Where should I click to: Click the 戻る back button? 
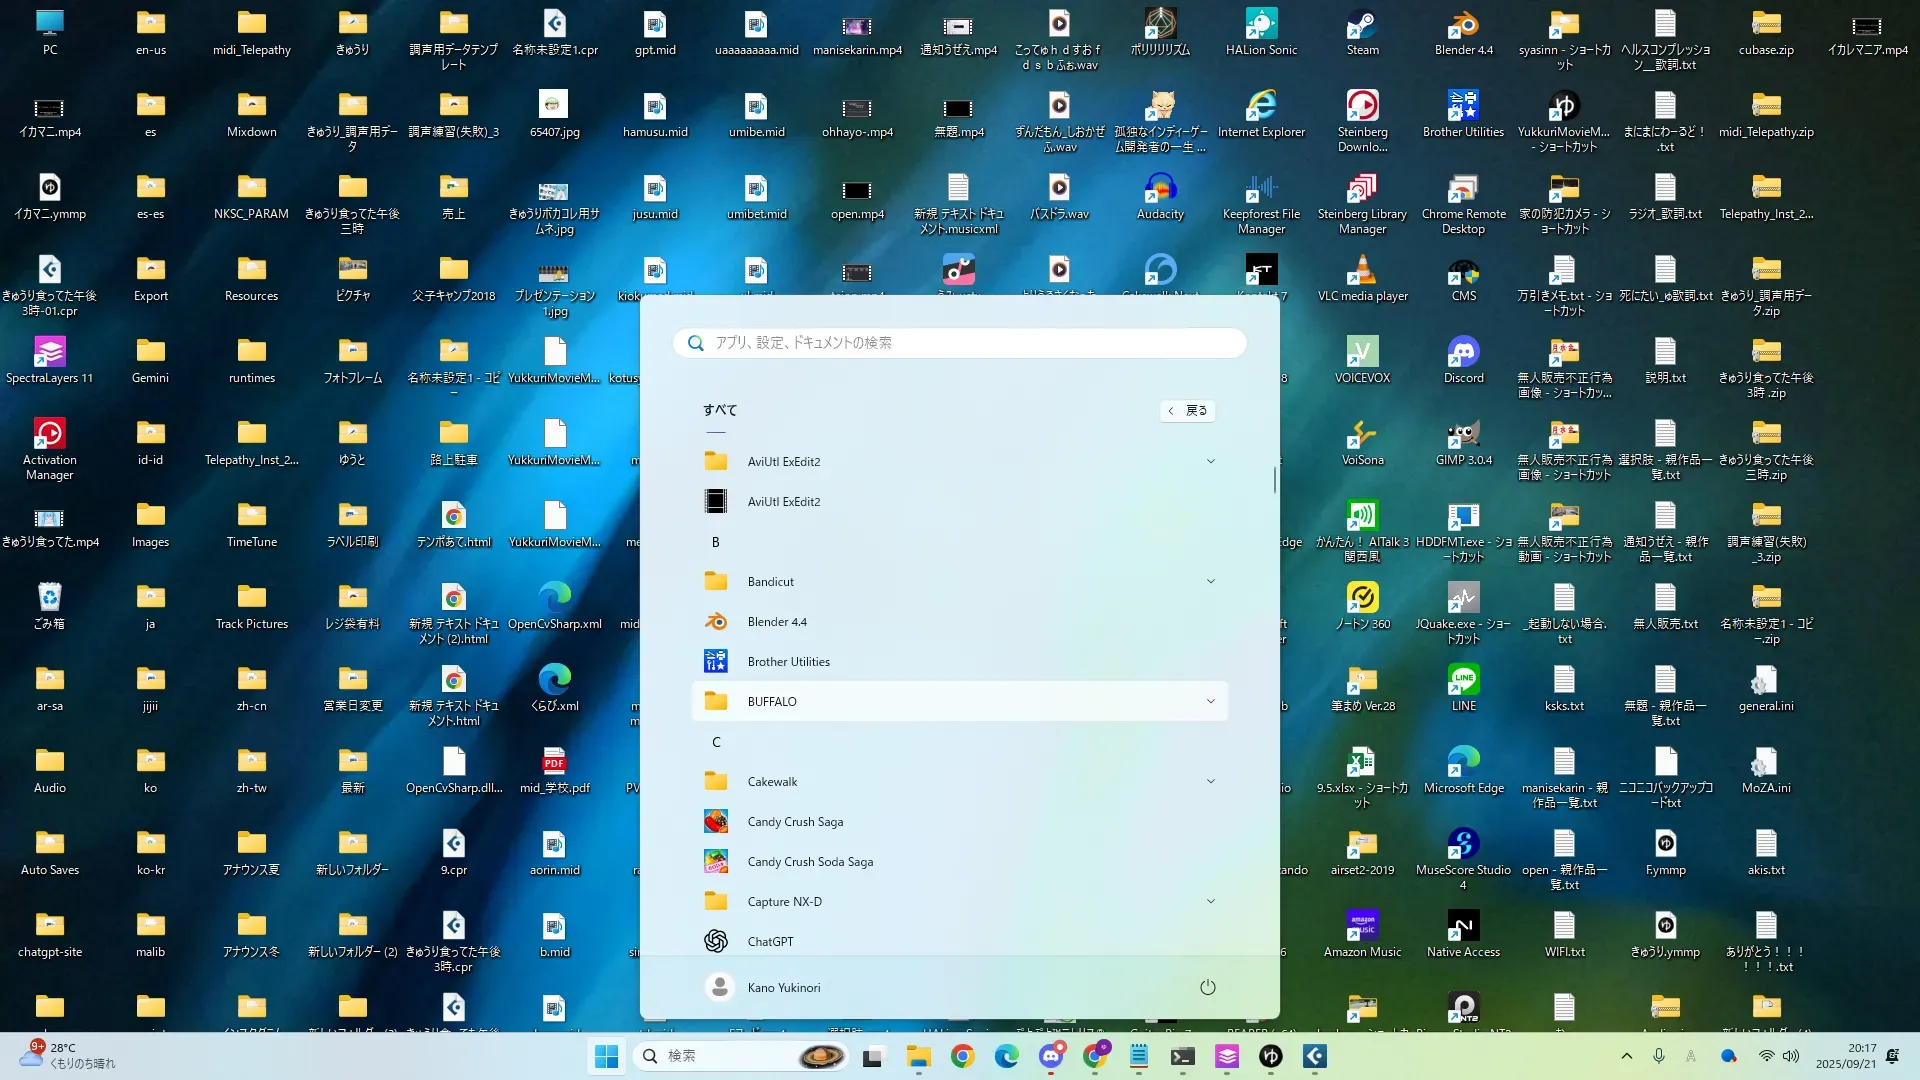pyautogui.click(x=1188, y=411)
